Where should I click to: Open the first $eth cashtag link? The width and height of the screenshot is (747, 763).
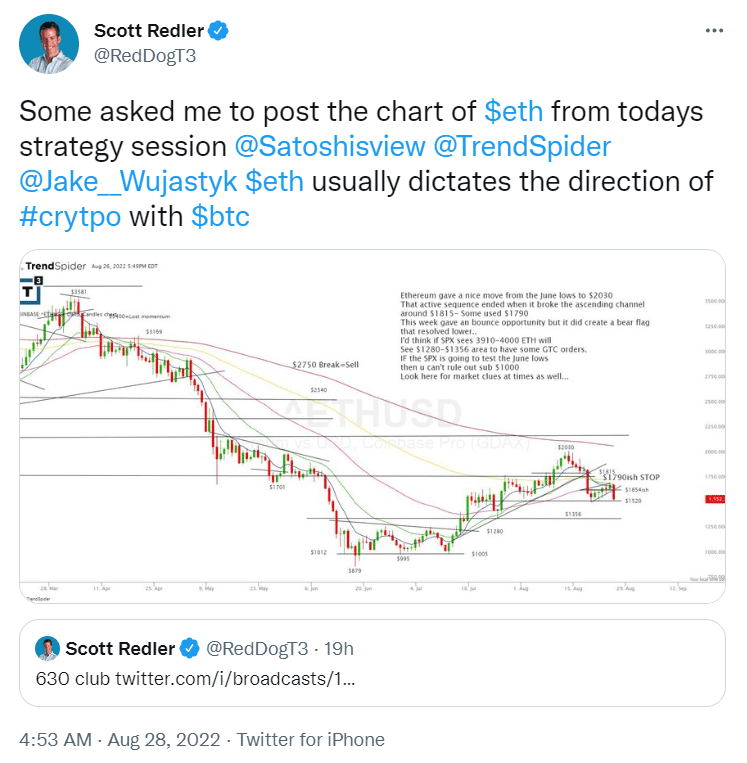coord(513,111)
